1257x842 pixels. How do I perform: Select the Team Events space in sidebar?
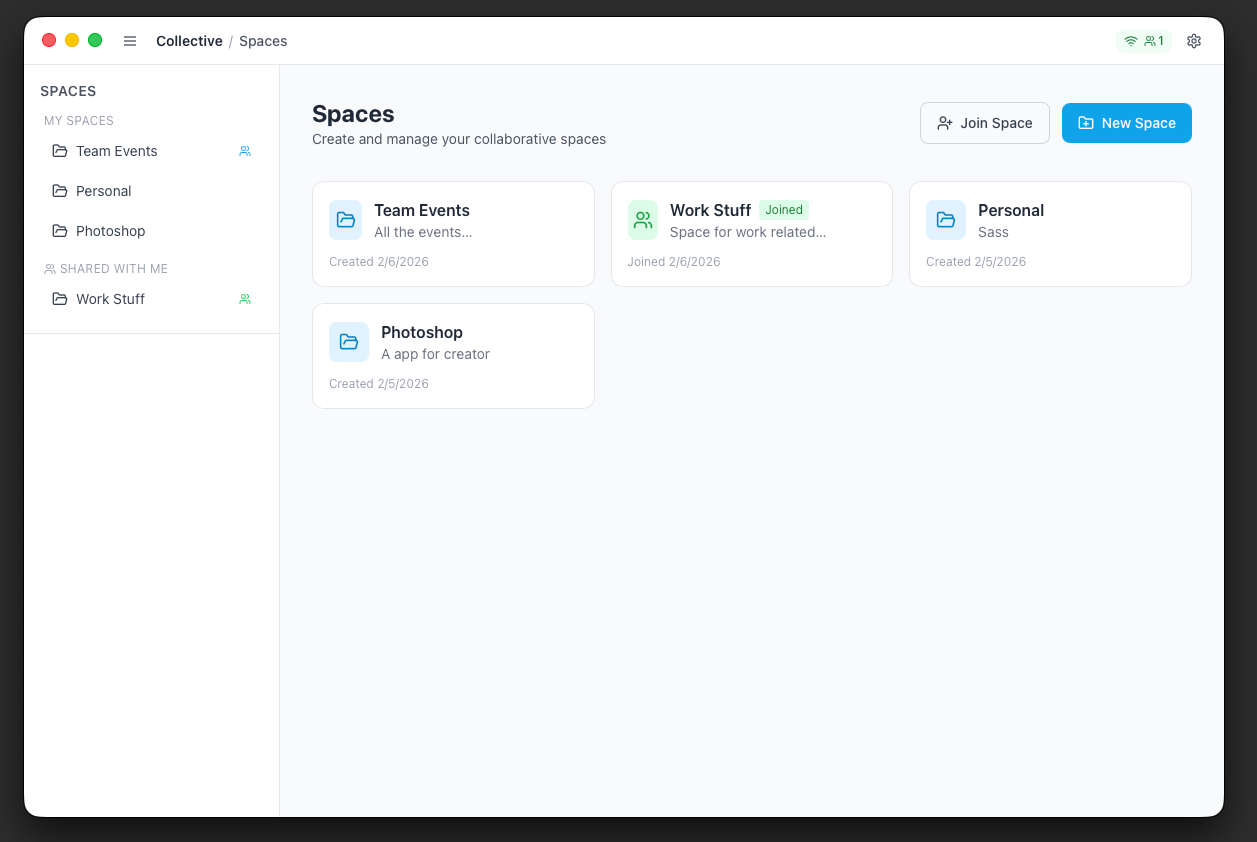(116, 151)
